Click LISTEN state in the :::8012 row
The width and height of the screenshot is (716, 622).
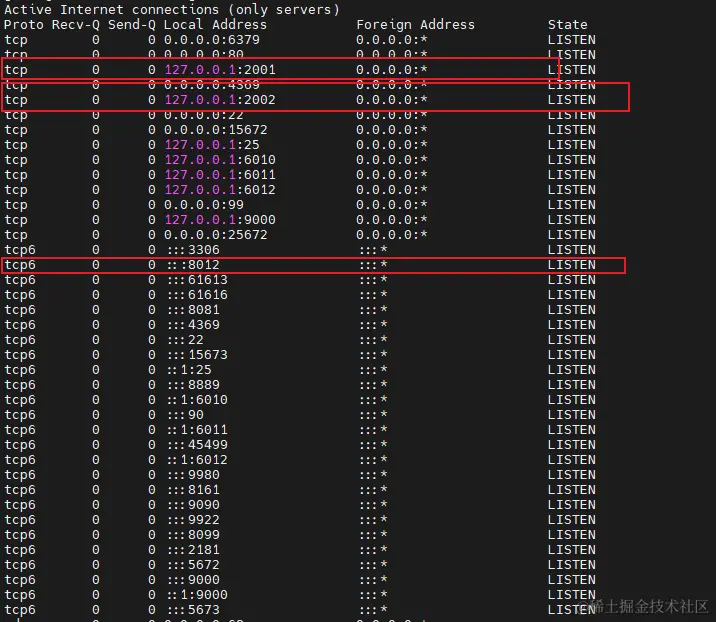572,265
